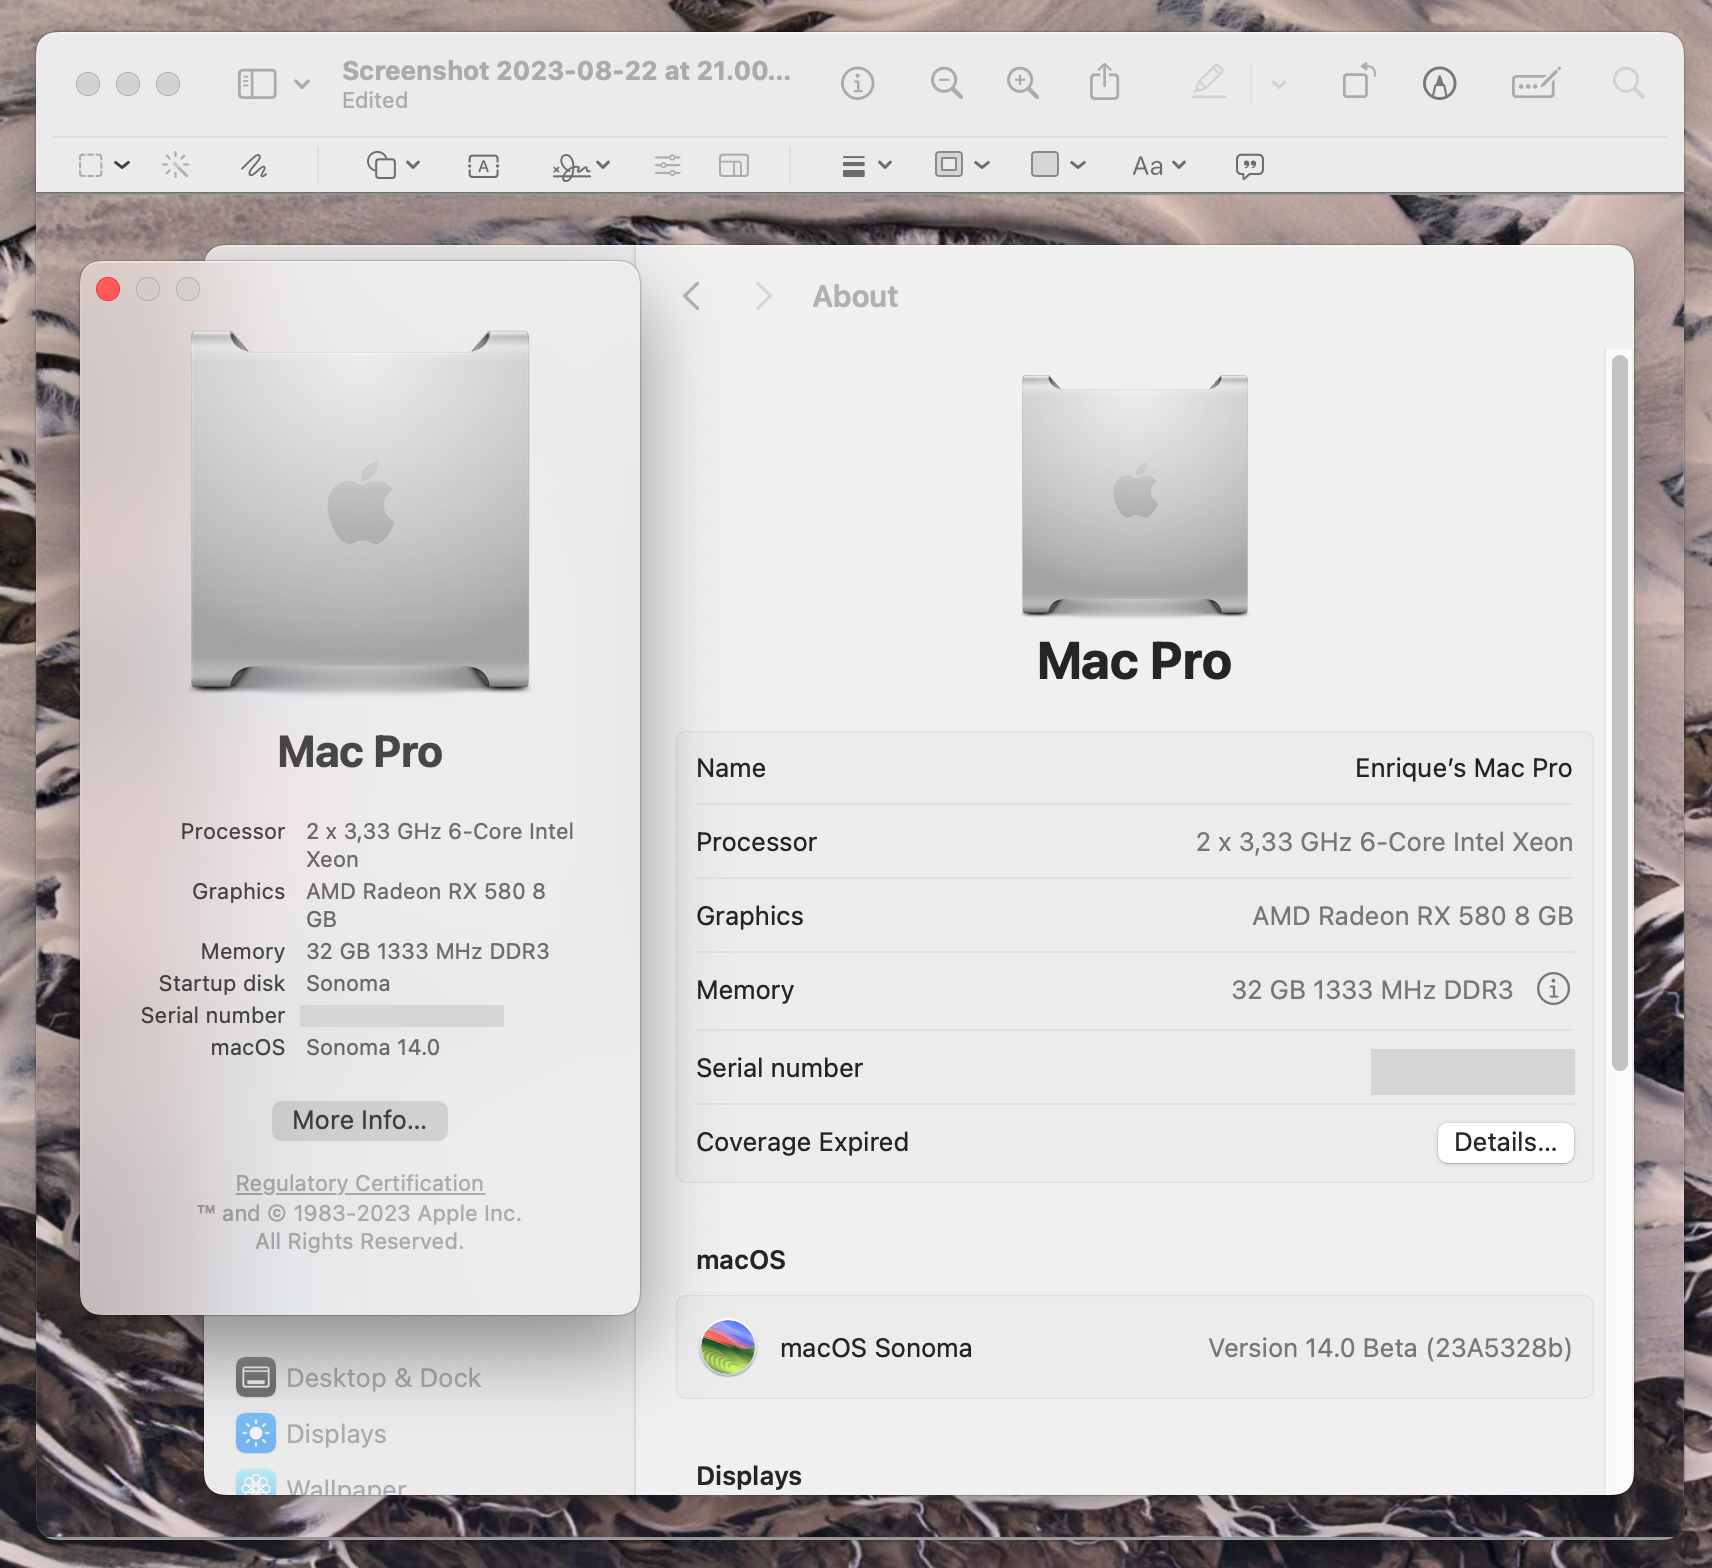1712x1568 pixels.
Task: Click the Memory info icon in About
Action: coord(1553,989)
